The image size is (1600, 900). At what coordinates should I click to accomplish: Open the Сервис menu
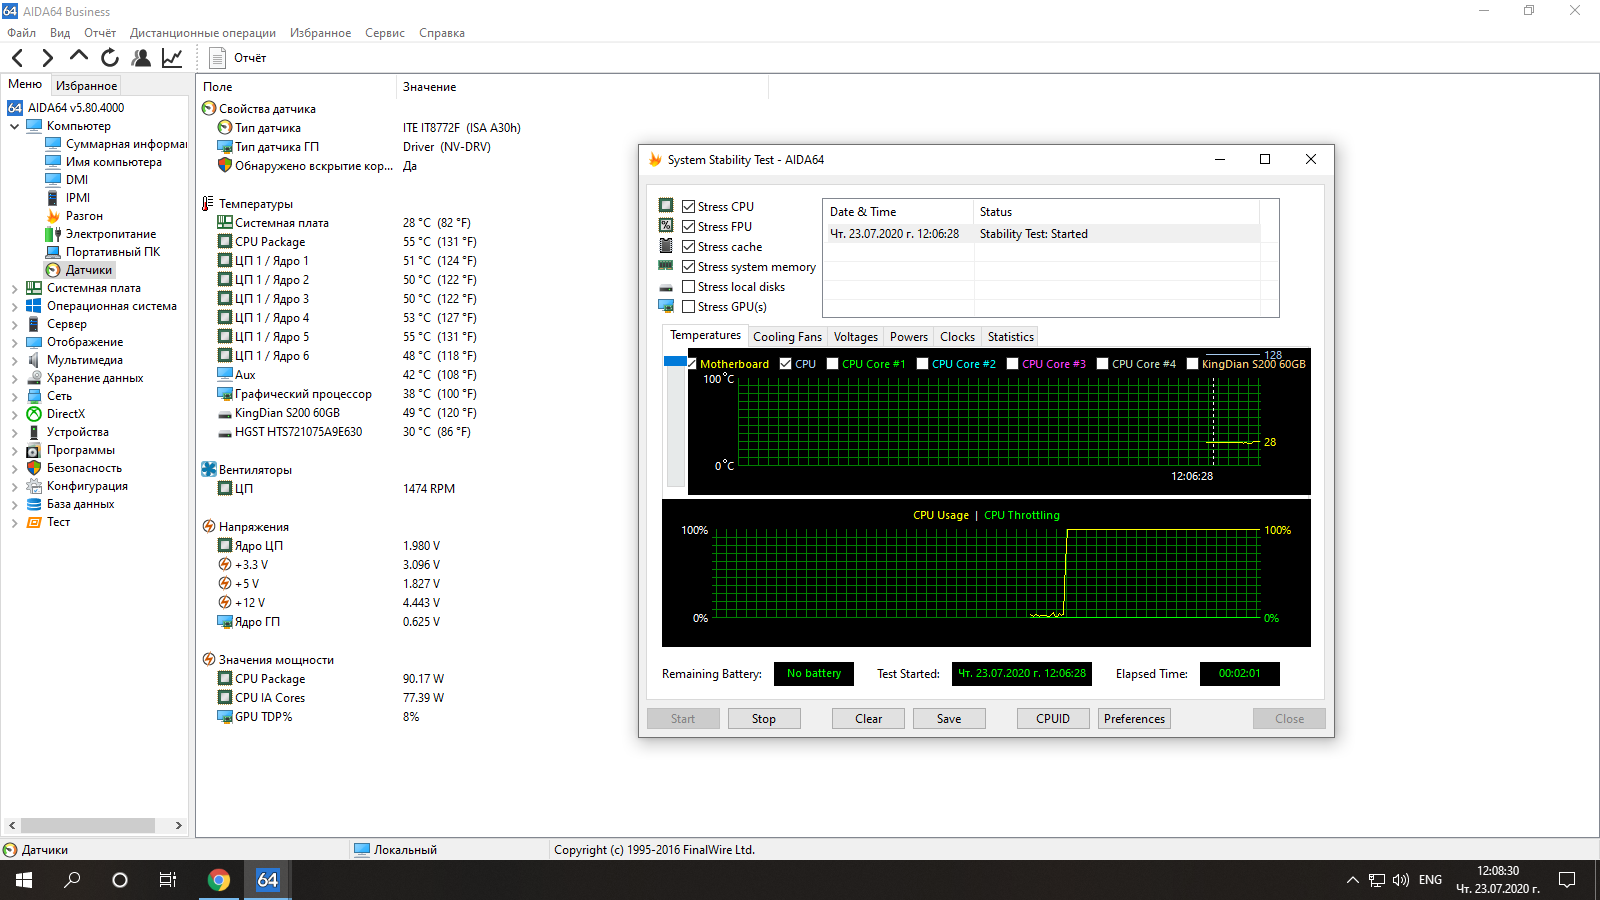pos(385,33)
